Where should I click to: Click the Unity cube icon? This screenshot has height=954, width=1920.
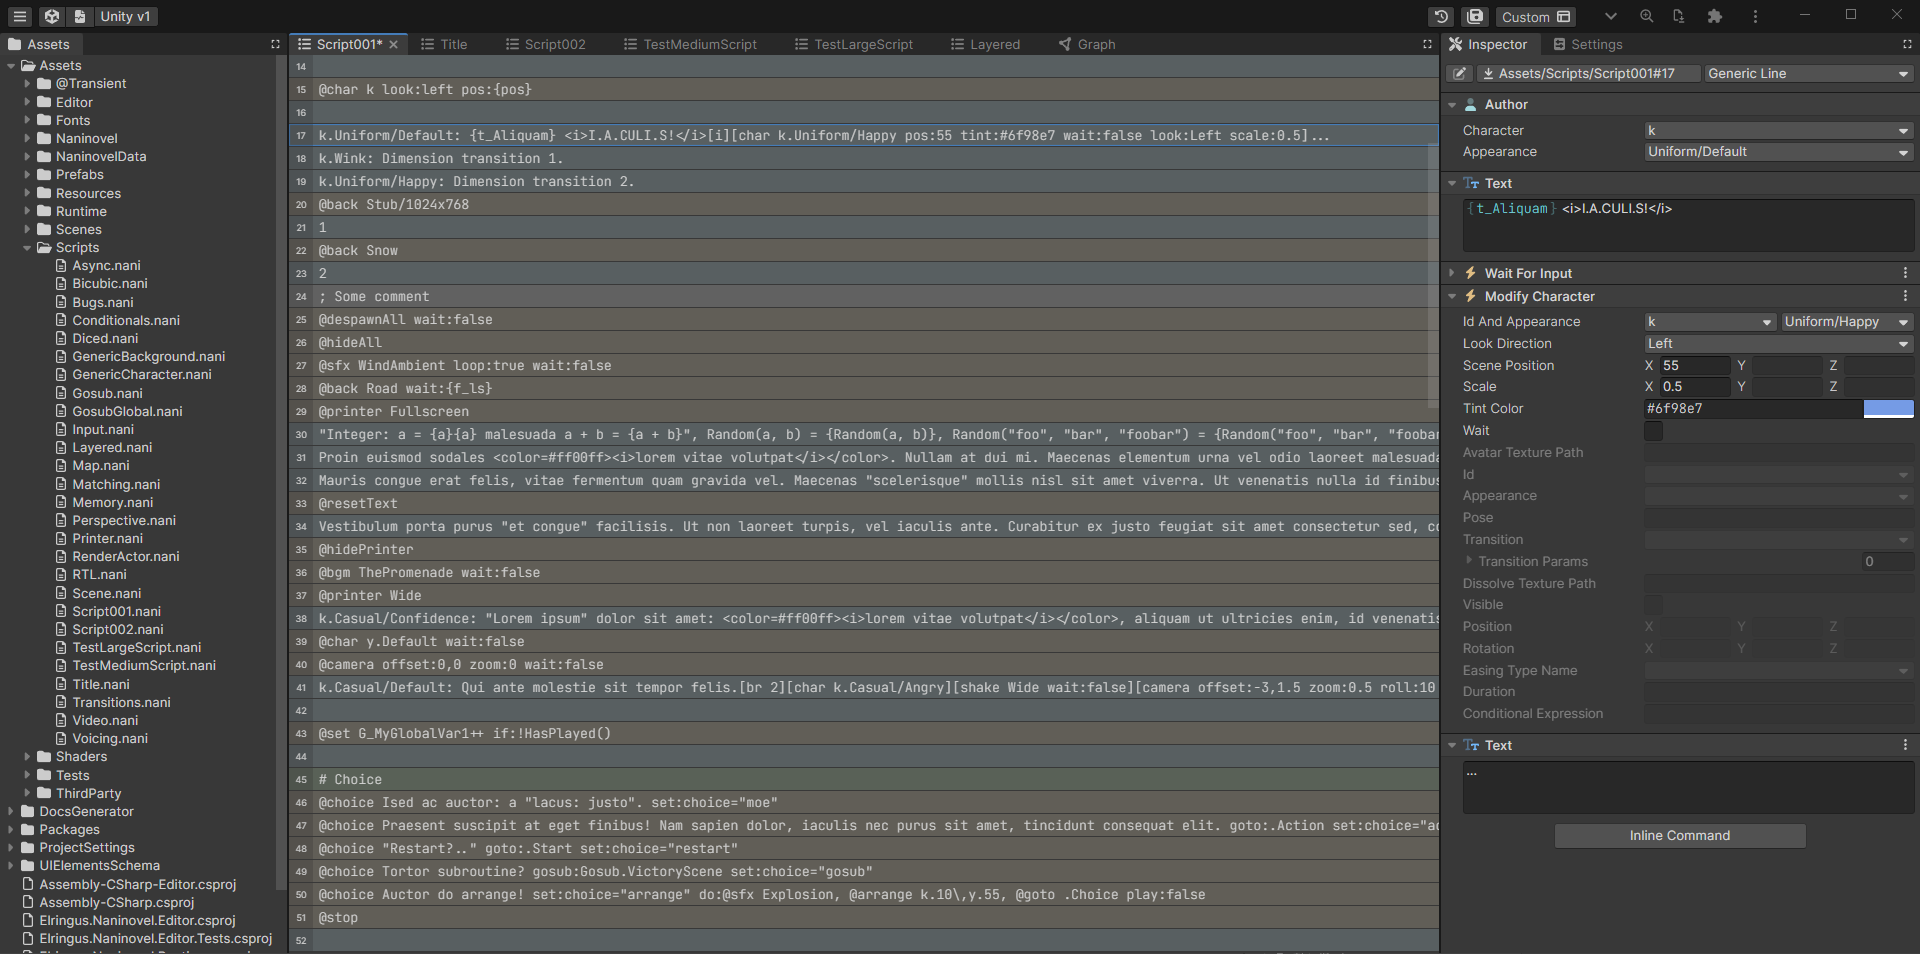point(52,16)
